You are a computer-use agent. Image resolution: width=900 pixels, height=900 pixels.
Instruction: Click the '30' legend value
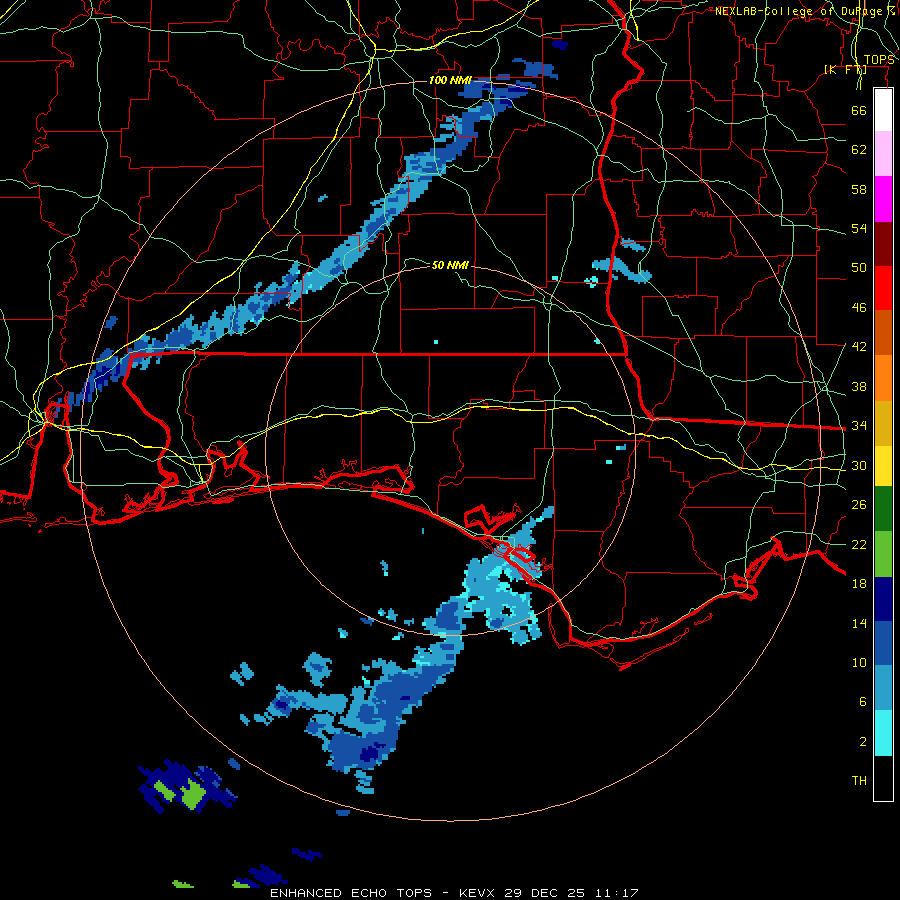click(859, 465)
